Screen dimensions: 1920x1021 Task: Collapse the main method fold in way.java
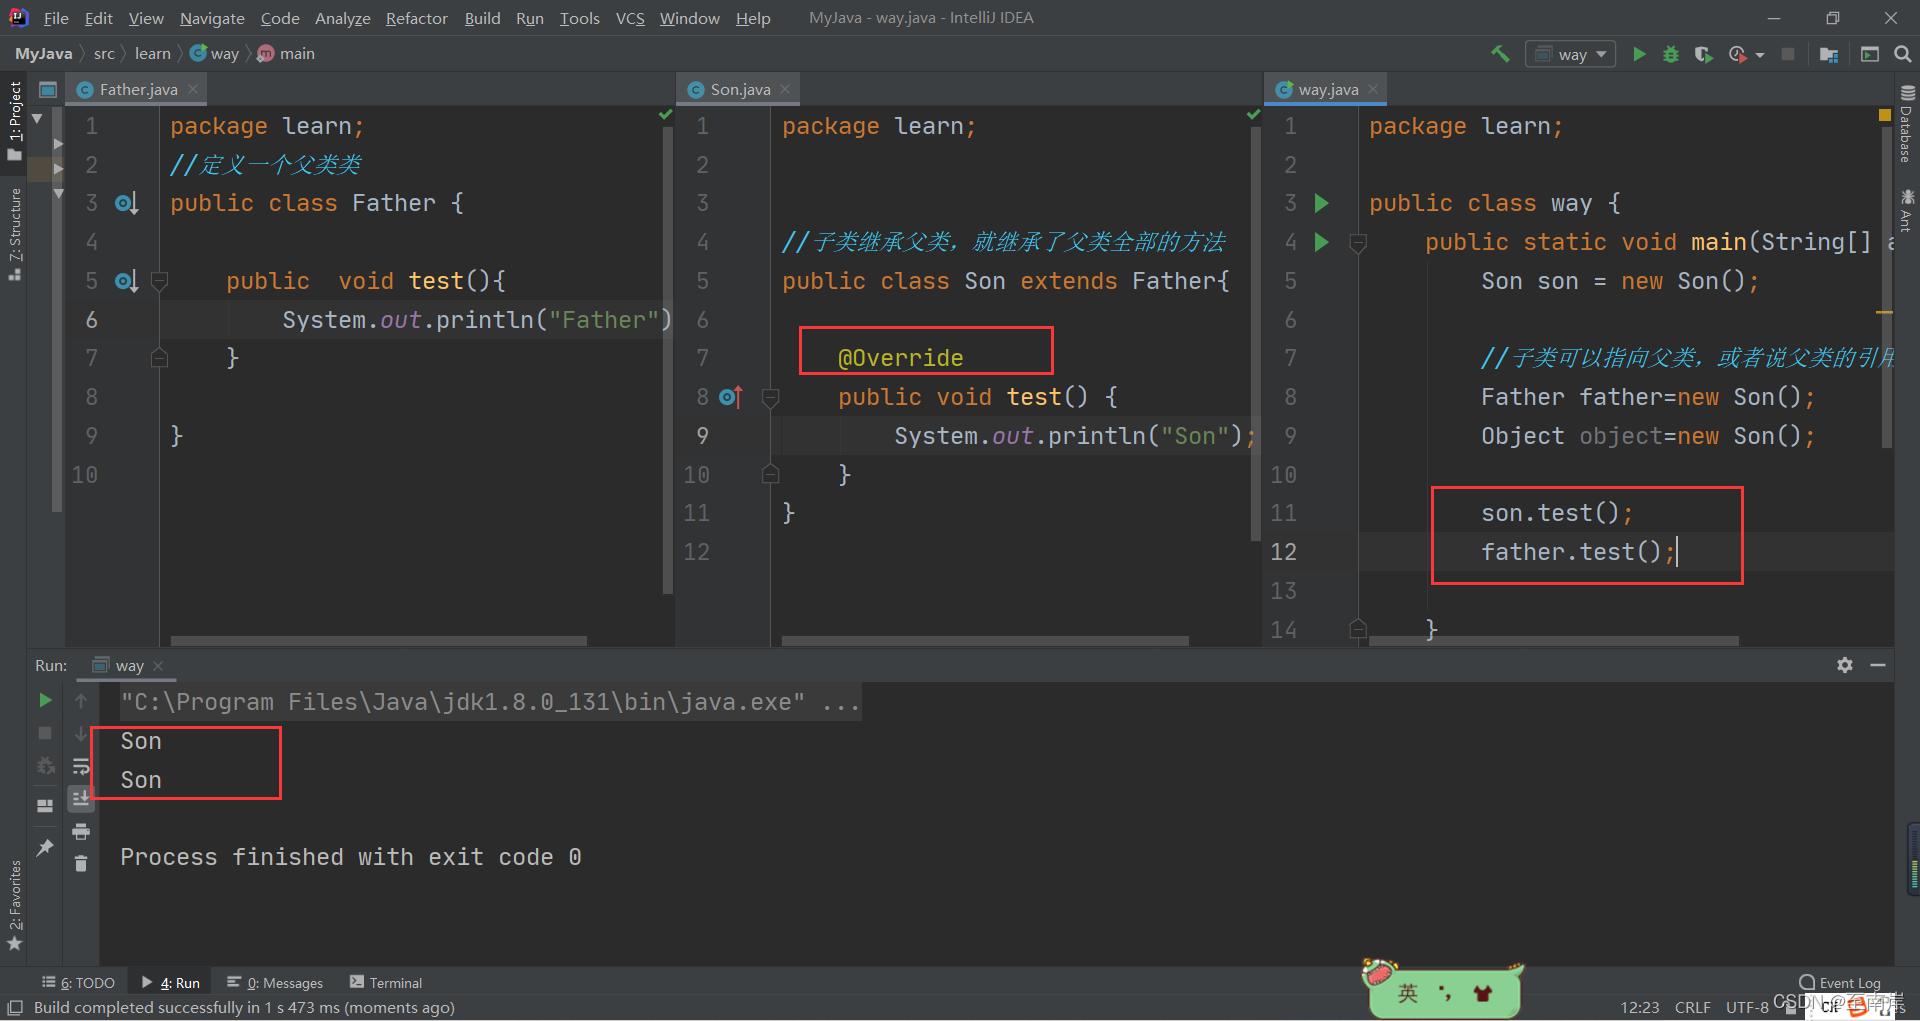coord(1358,242)
